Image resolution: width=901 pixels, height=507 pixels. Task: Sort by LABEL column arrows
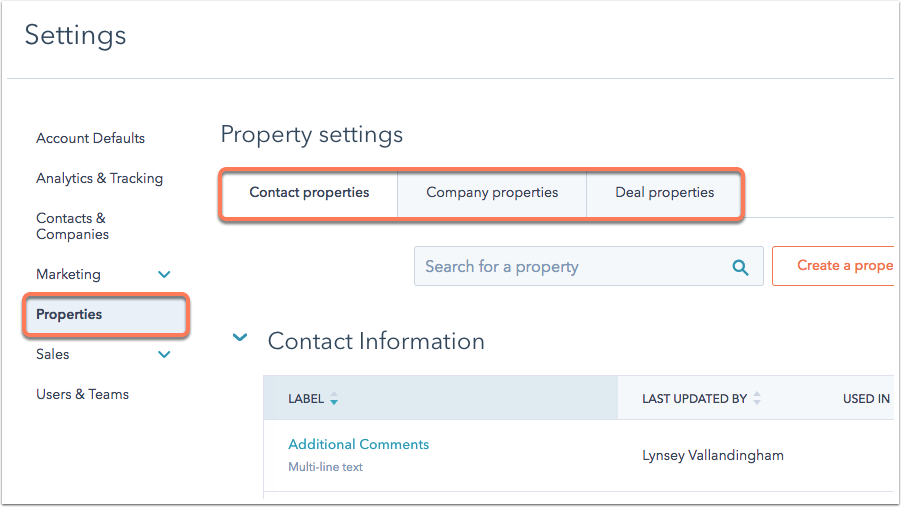coord(334,399)
